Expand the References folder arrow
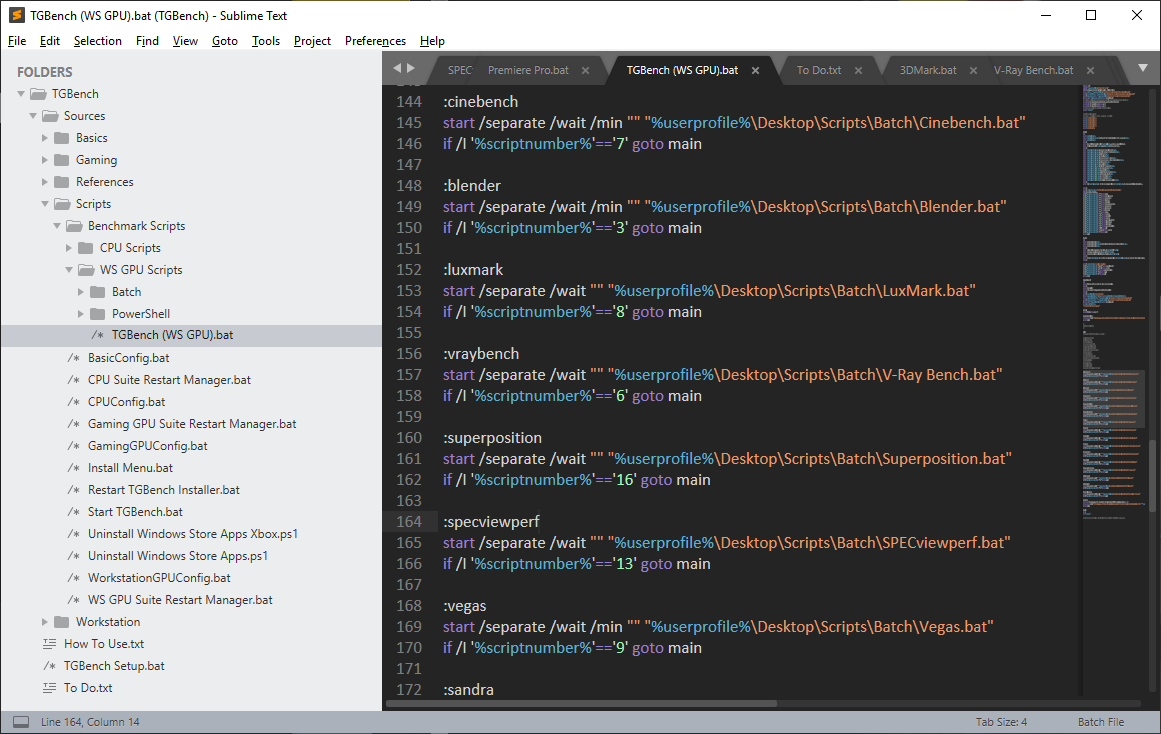The height and width of the screenshot is (734, 1161). coord(44,182)
